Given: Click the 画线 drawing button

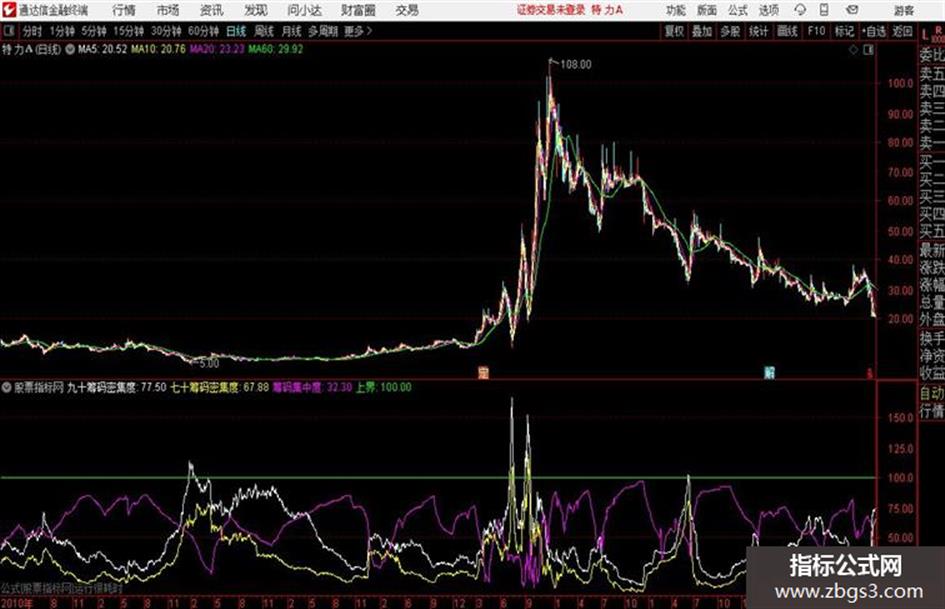Looking at the screenshot, I should (787, 31).
